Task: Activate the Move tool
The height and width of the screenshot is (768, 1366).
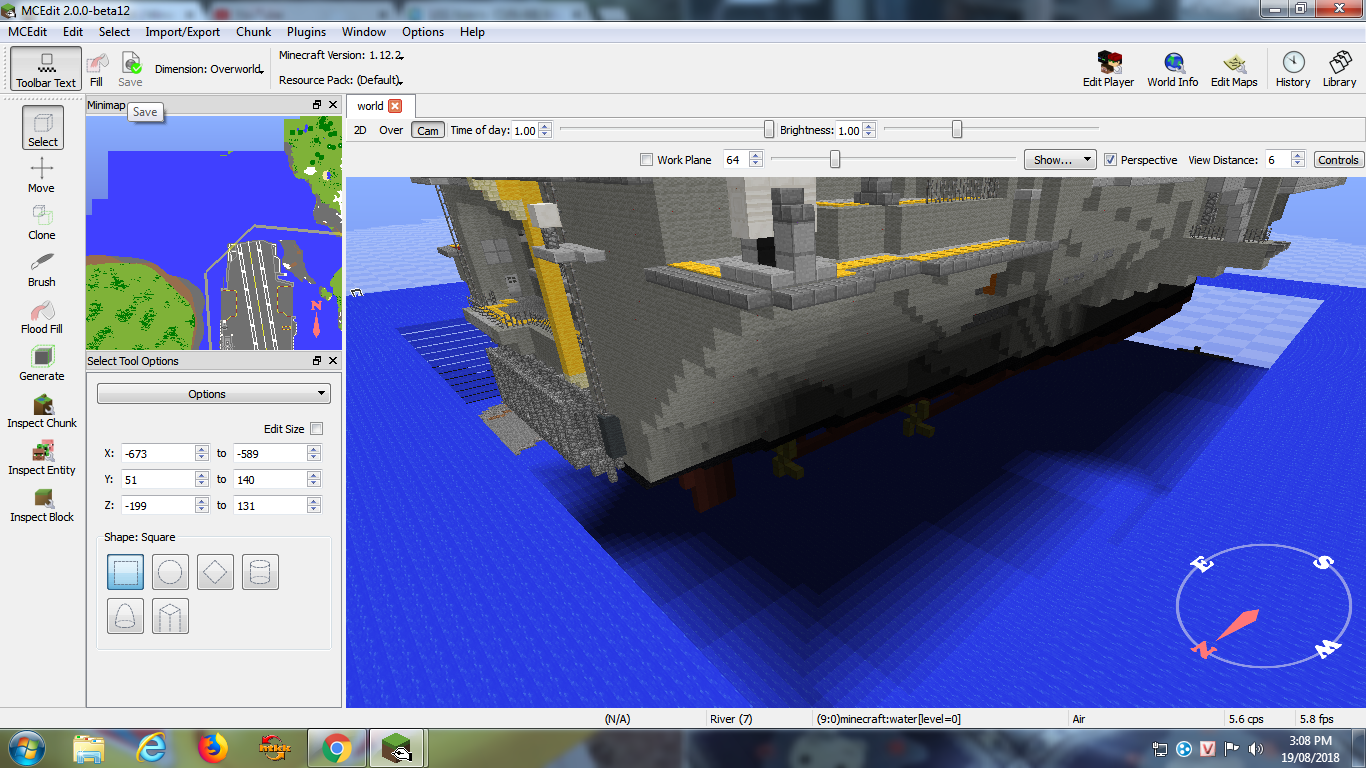Action: (42, 175)
